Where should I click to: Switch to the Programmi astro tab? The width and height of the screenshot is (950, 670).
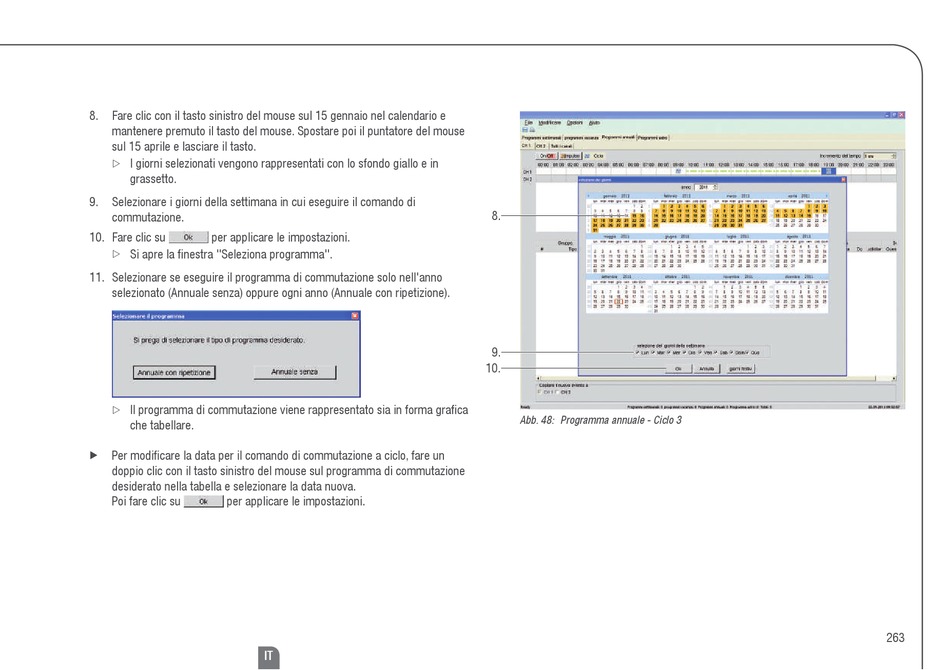pos(653,138)
